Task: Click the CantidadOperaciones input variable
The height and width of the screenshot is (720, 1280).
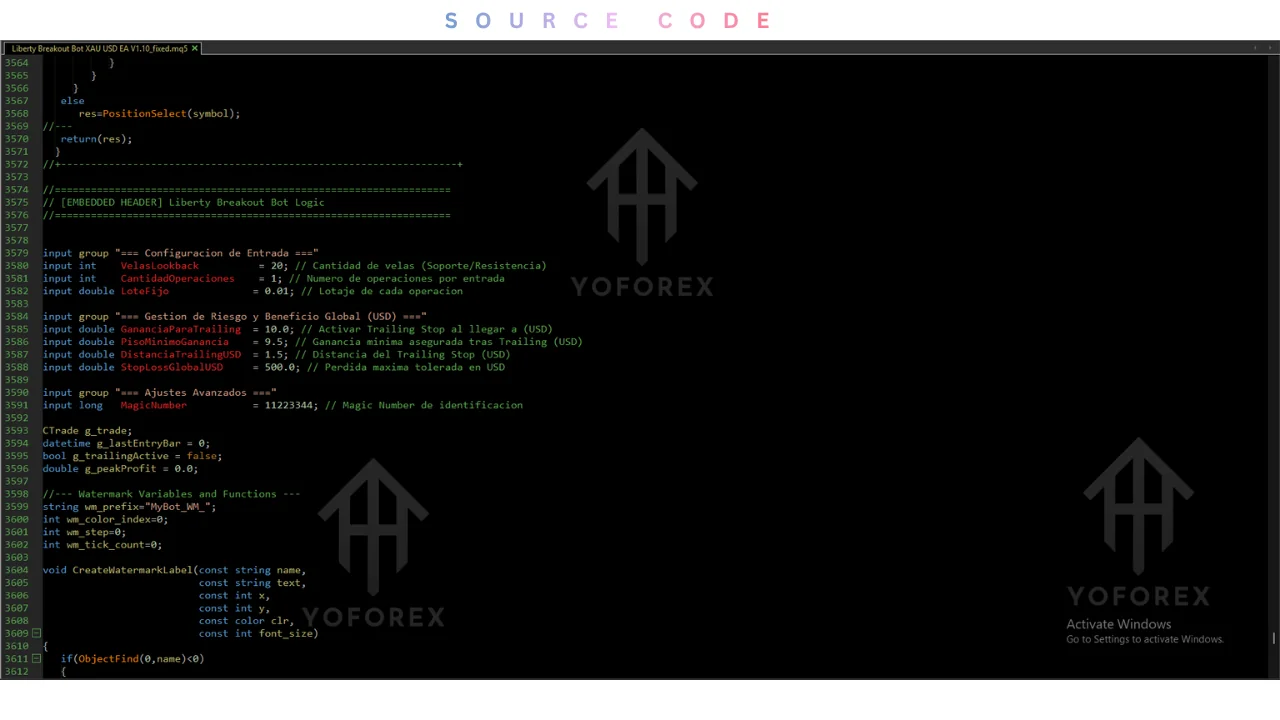Action: point(178,279)
